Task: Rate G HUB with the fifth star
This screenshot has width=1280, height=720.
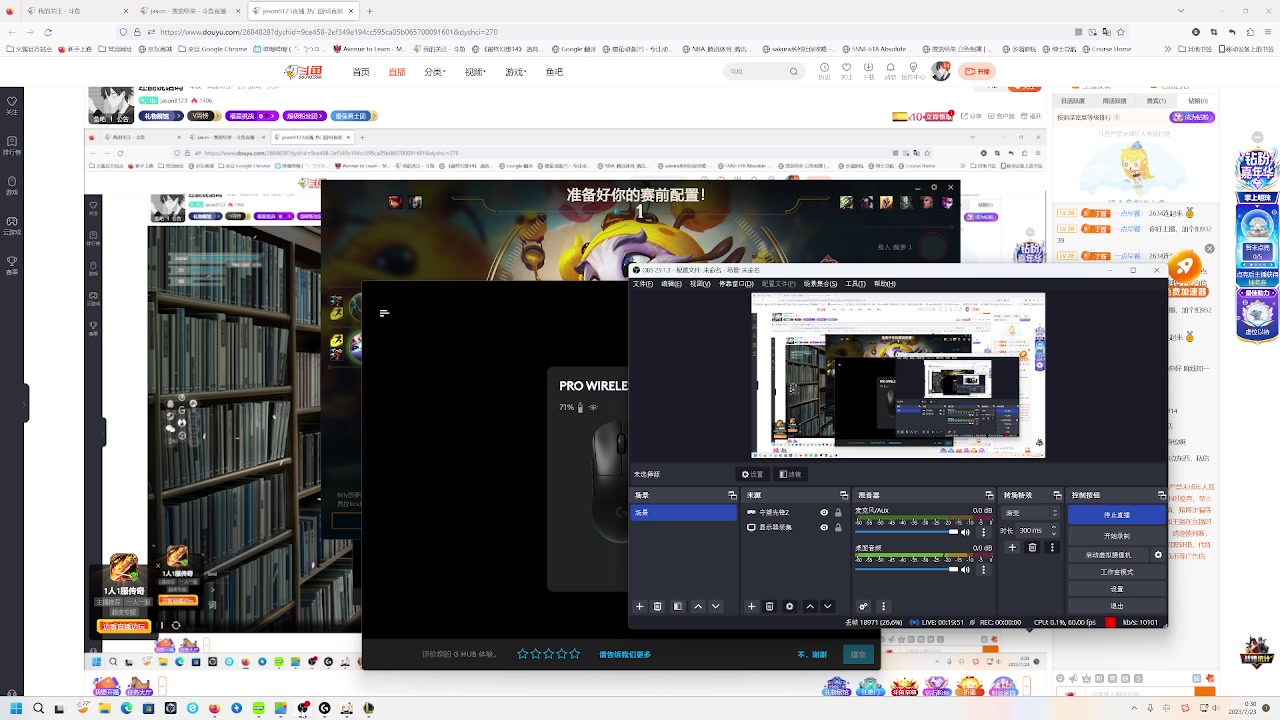Action: pos(575,654)
